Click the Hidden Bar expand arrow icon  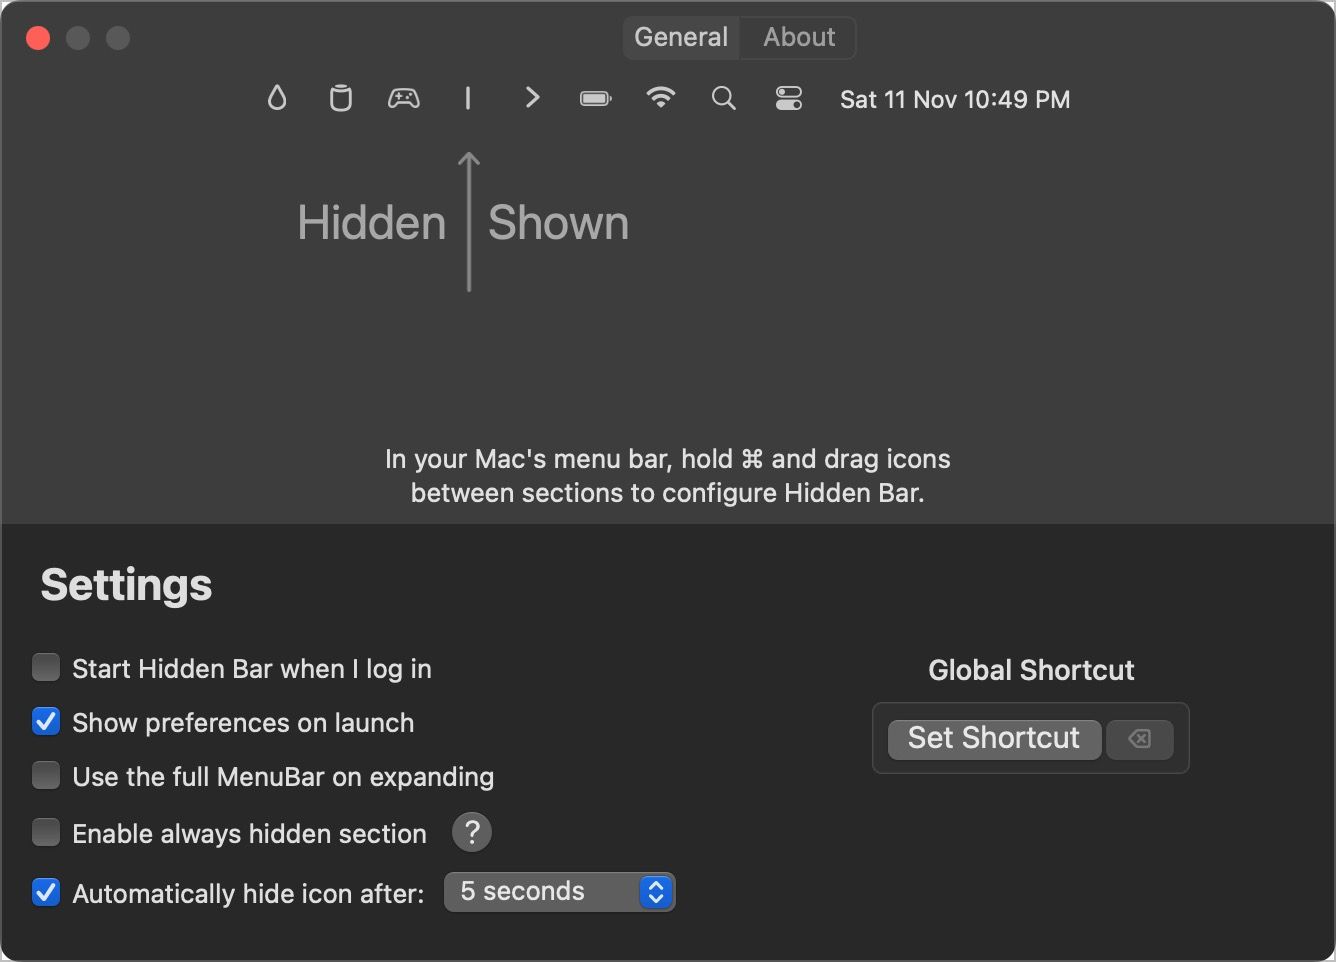point(532,98)
